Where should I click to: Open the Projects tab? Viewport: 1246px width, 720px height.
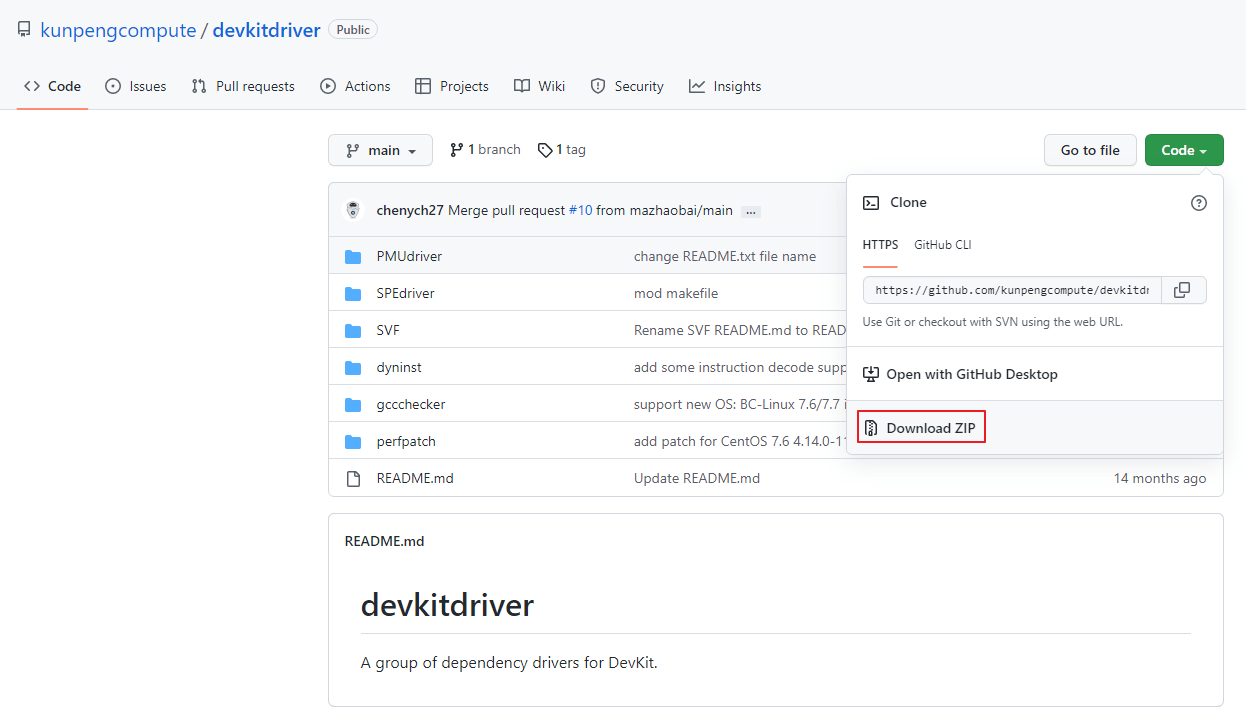click(x=452, y=86)
